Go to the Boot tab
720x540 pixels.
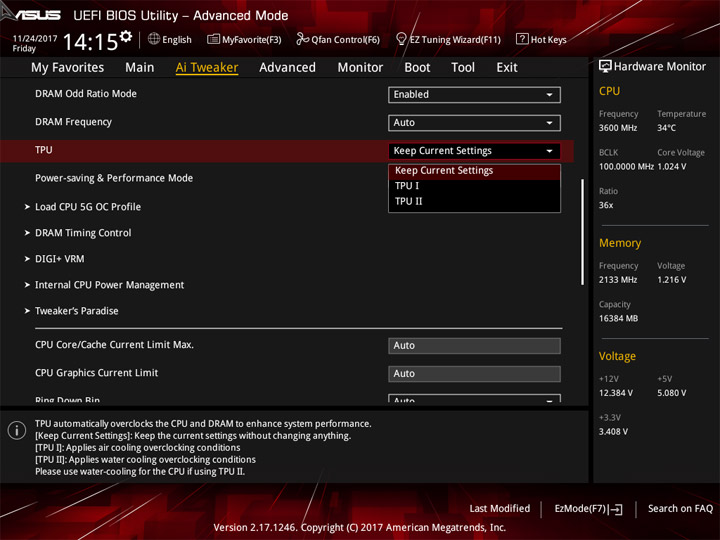click(x=417, y=68)
